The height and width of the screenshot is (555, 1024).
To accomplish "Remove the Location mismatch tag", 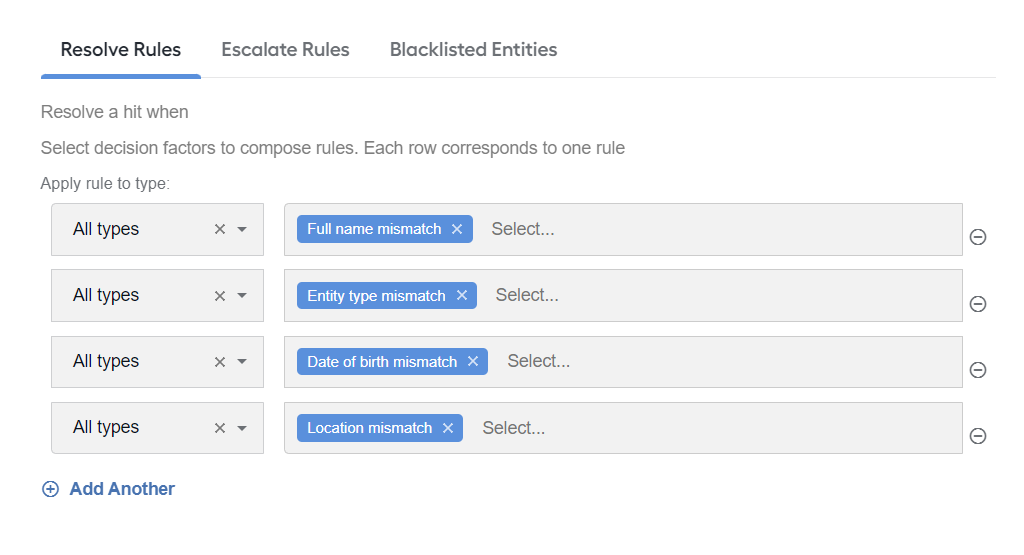I will pyautogui.click(x=448, y=428).
